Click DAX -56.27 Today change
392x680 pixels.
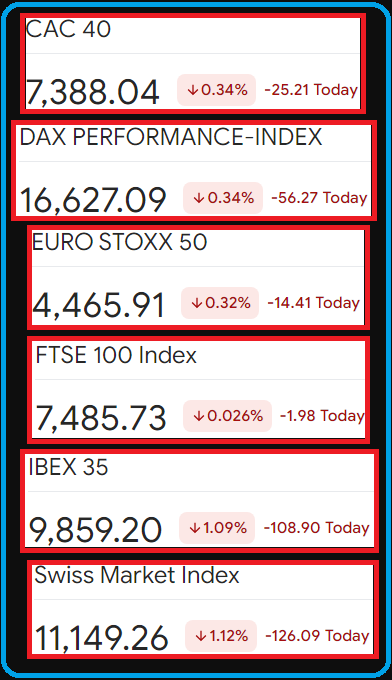319,198
